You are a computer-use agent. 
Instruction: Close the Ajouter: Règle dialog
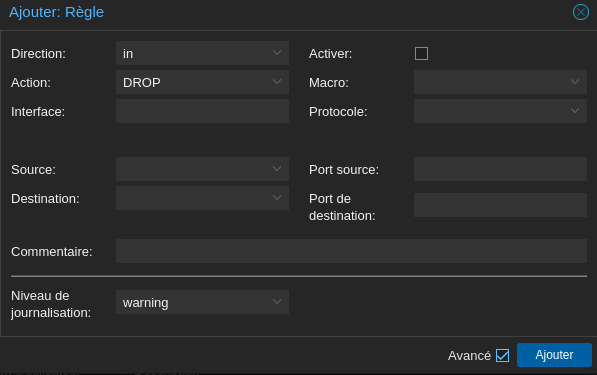coord(581,12)
